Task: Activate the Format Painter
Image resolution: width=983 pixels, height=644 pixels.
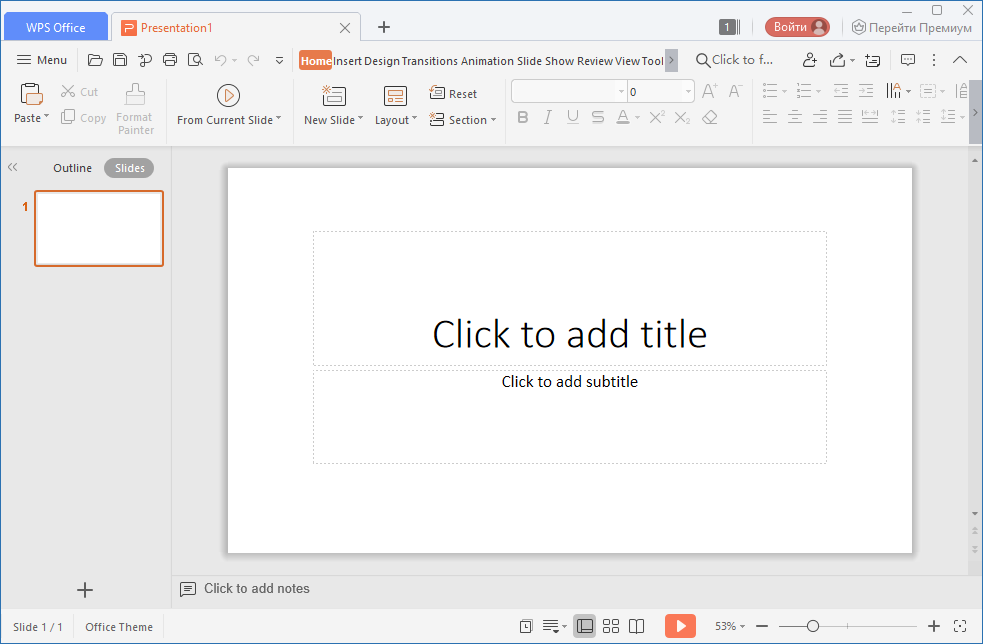Action: 135,109
